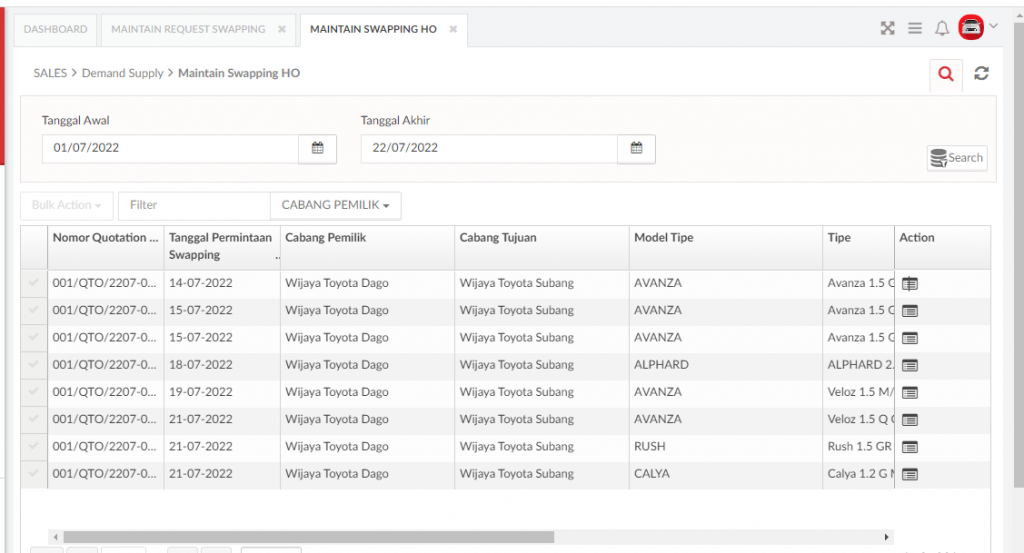The height and width of the screenshot is (553, 1024).
Task: Click the horizontal table scrollbar thumb
Action: [308, 537]
